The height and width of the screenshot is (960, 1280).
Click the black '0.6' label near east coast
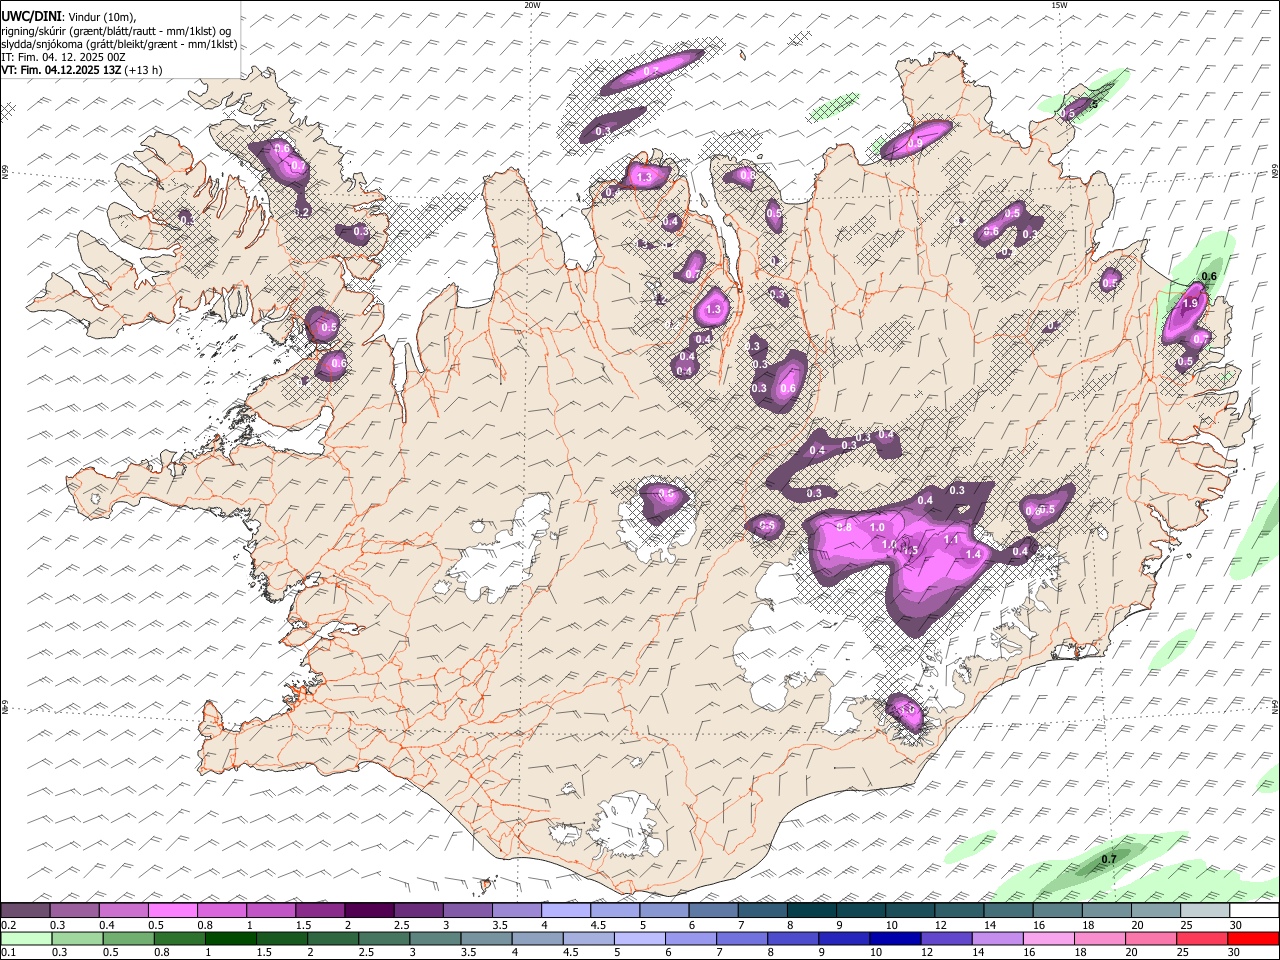click(x=1209, y=277)
